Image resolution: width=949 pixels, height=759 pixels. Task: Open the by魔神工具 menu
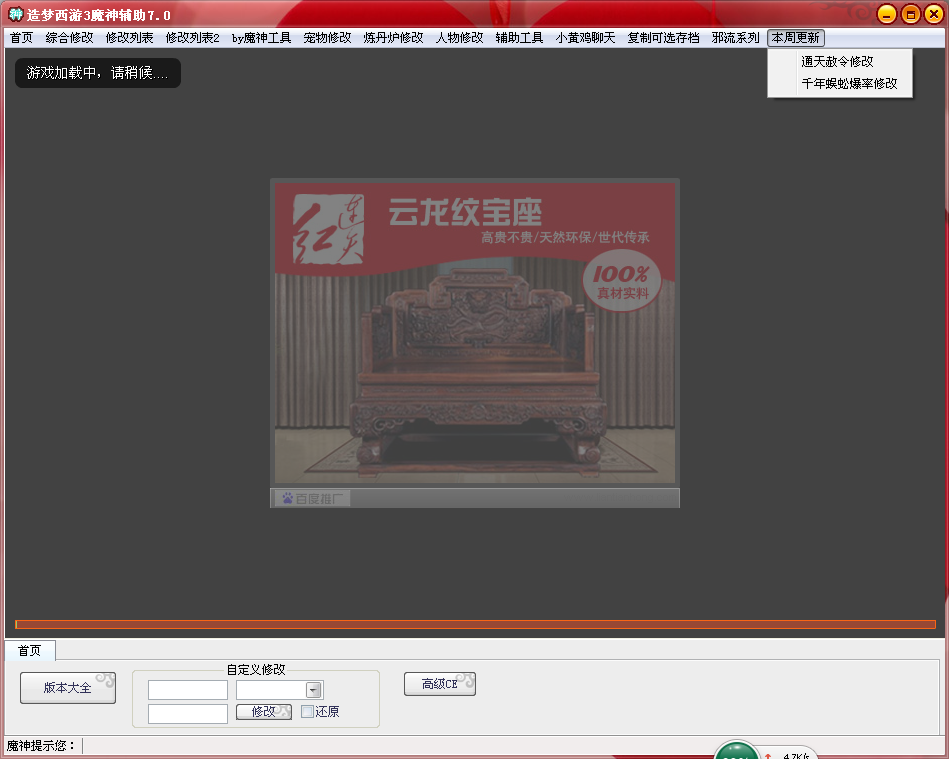(x=261, y=38)
